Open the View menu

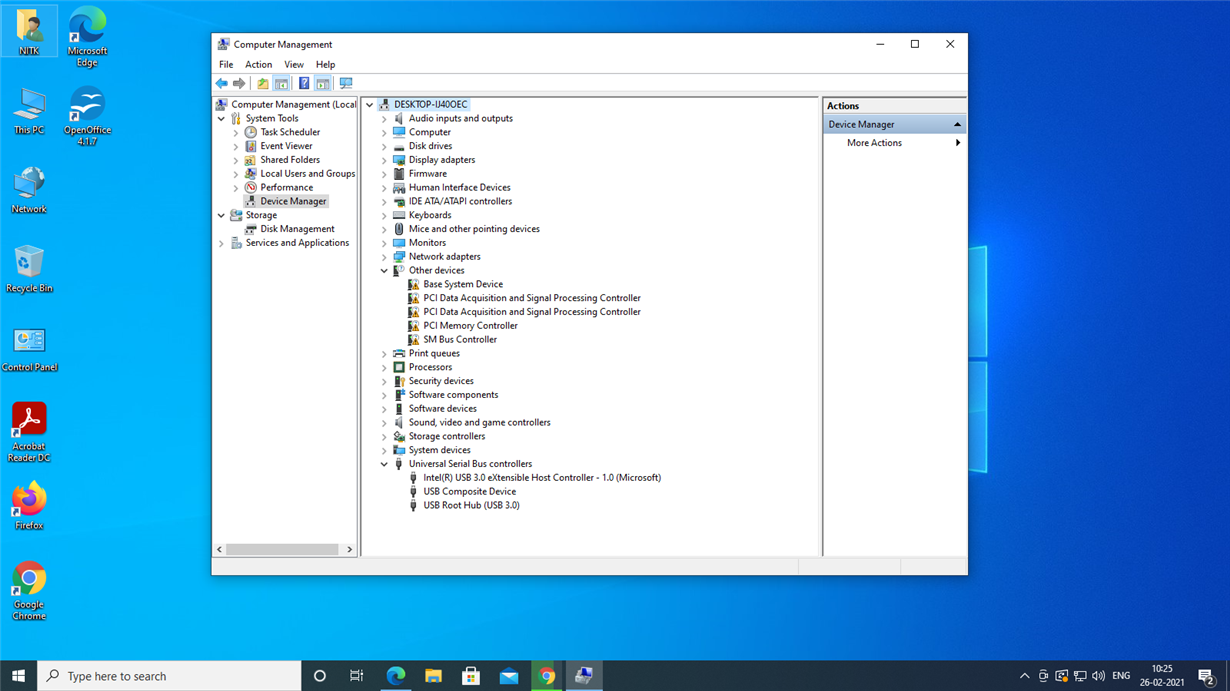(294, 64)
